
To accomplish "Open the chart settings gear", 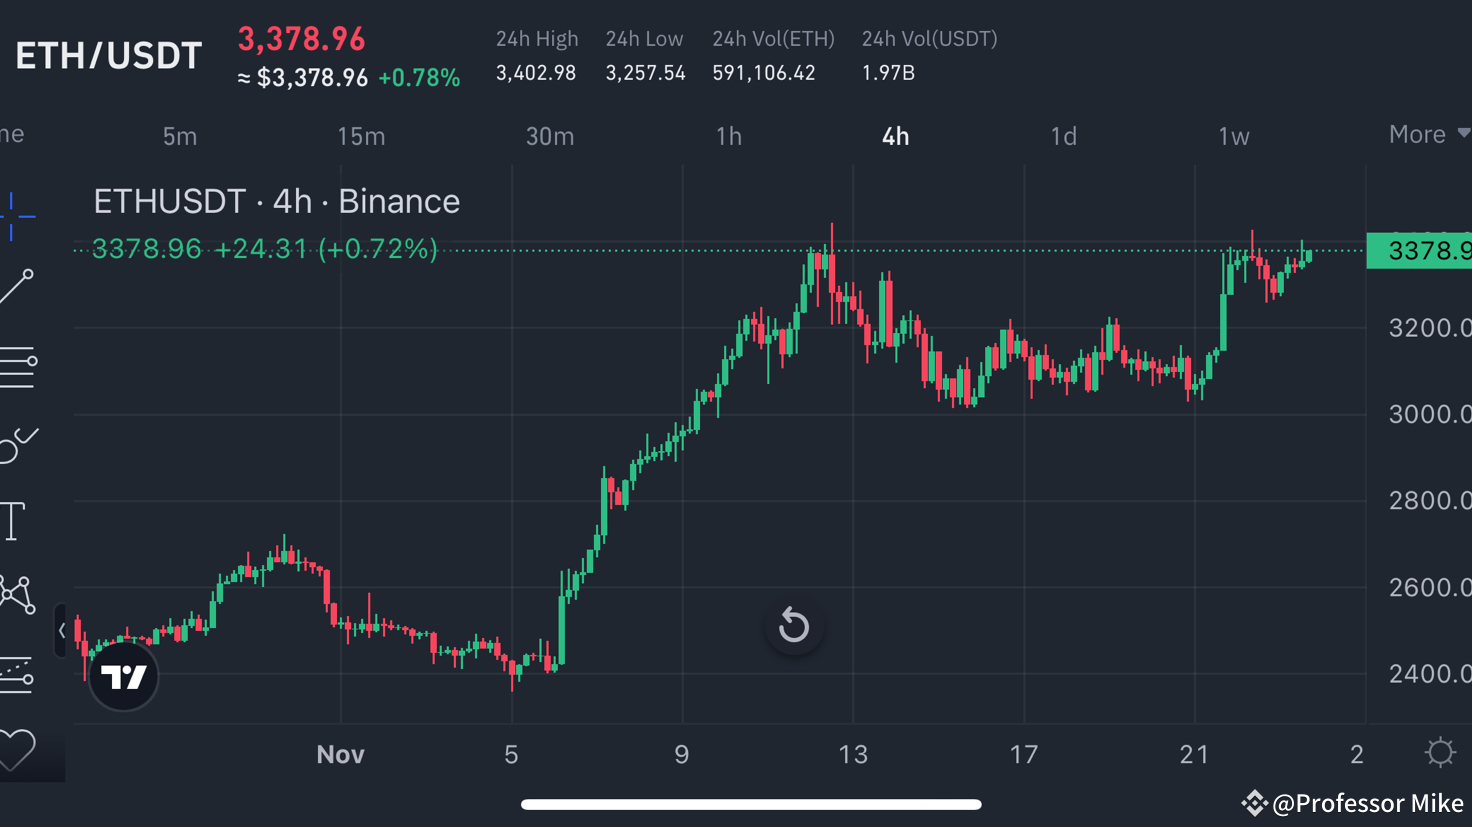I will (1438, 752).
